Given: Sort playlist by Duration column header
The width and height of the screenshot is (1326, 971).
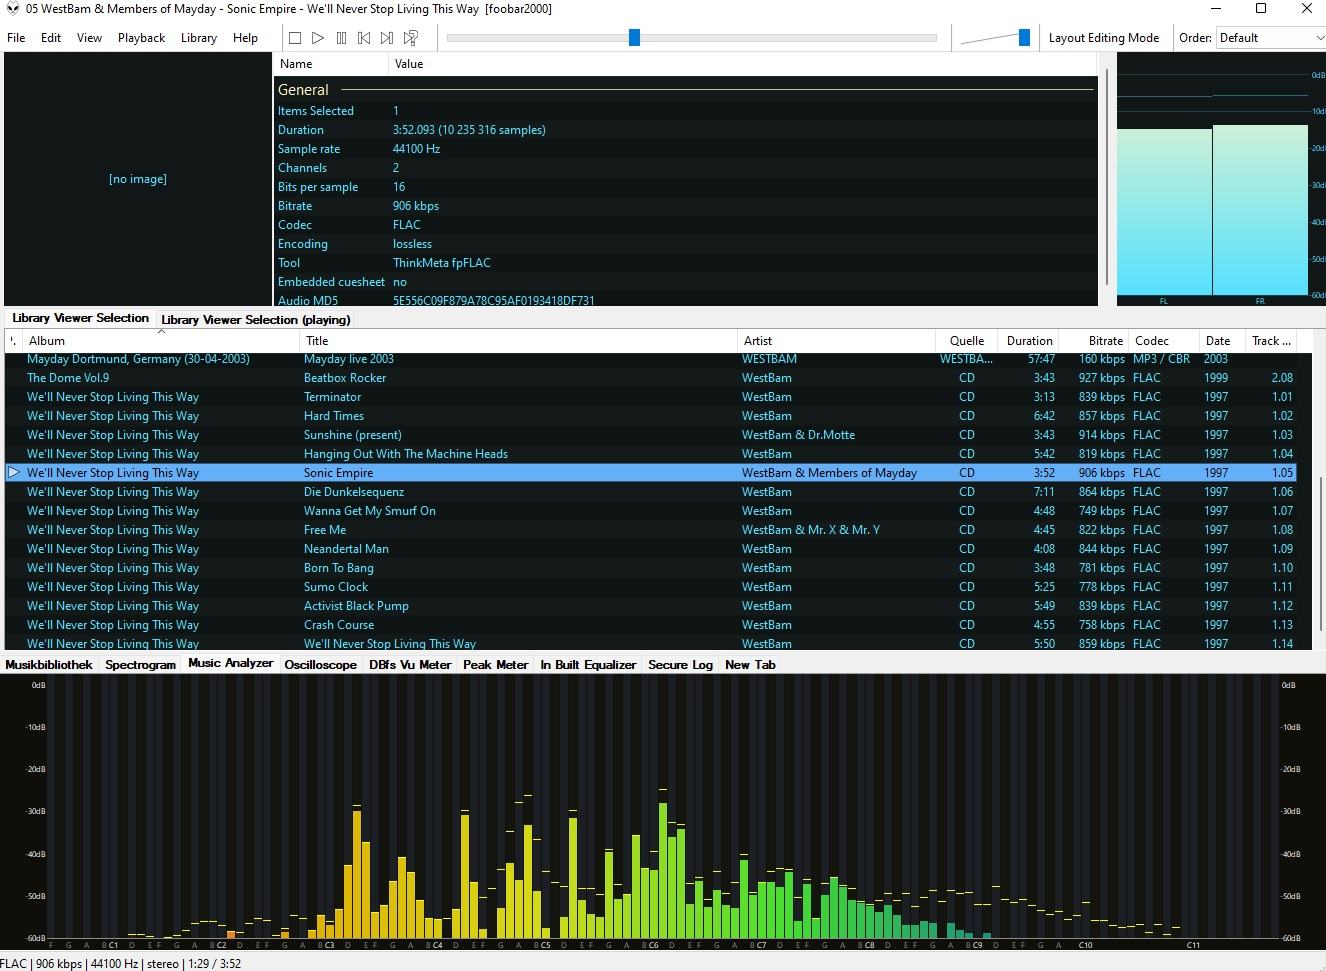Looking at the screenshot, I should (1029, 341).
